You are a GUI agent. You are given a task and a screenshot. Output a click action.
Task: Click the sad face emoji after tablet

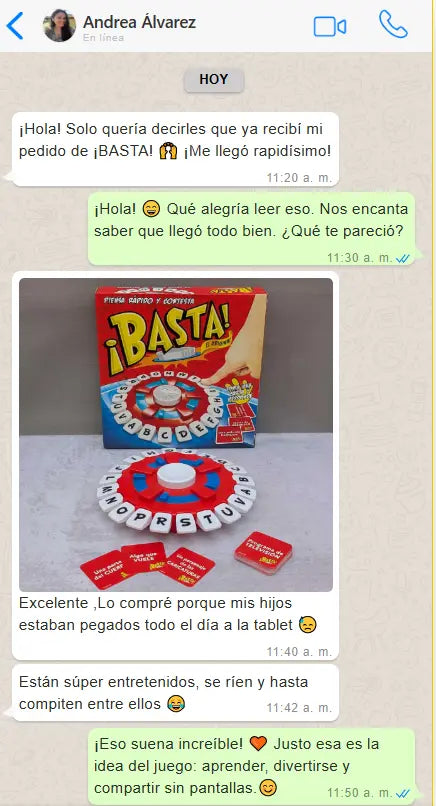pos(307,625)
